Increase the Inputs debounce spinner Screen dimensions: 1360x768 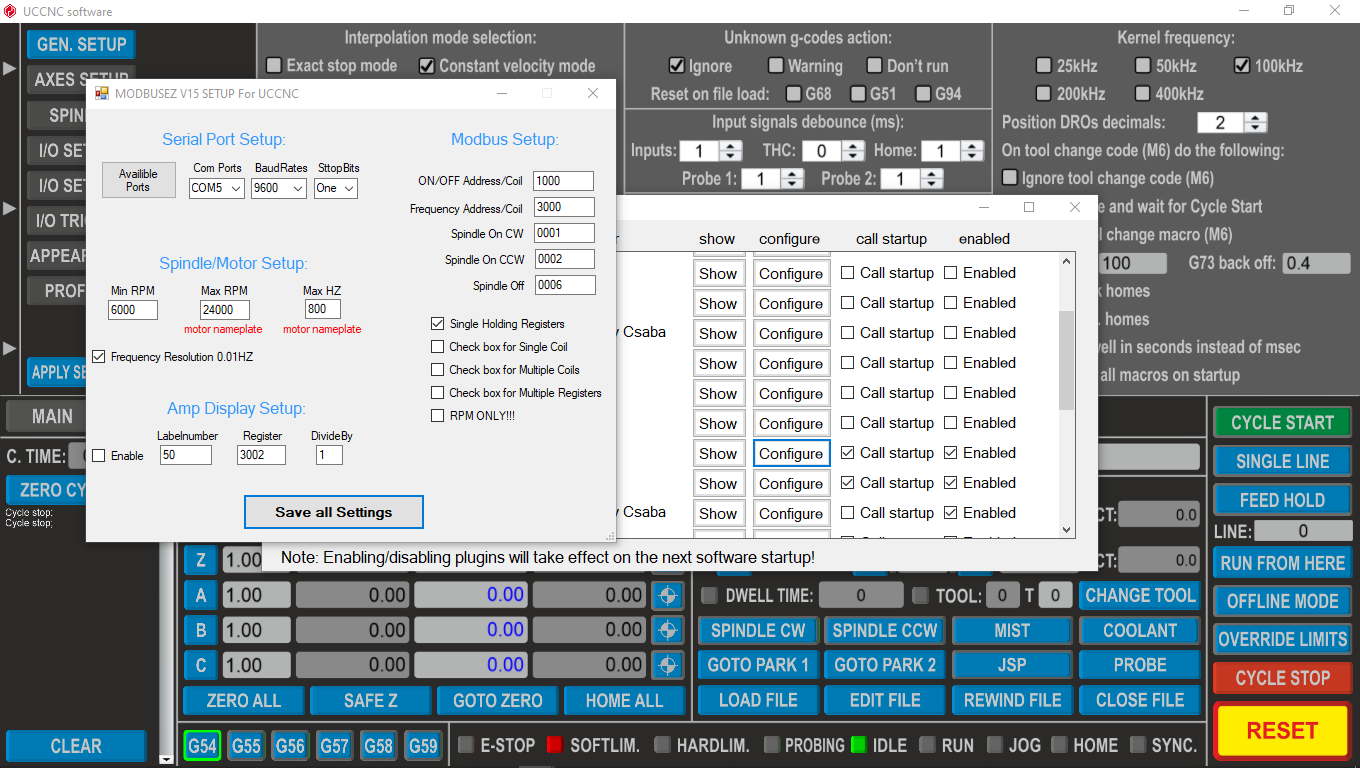point(731,146)
